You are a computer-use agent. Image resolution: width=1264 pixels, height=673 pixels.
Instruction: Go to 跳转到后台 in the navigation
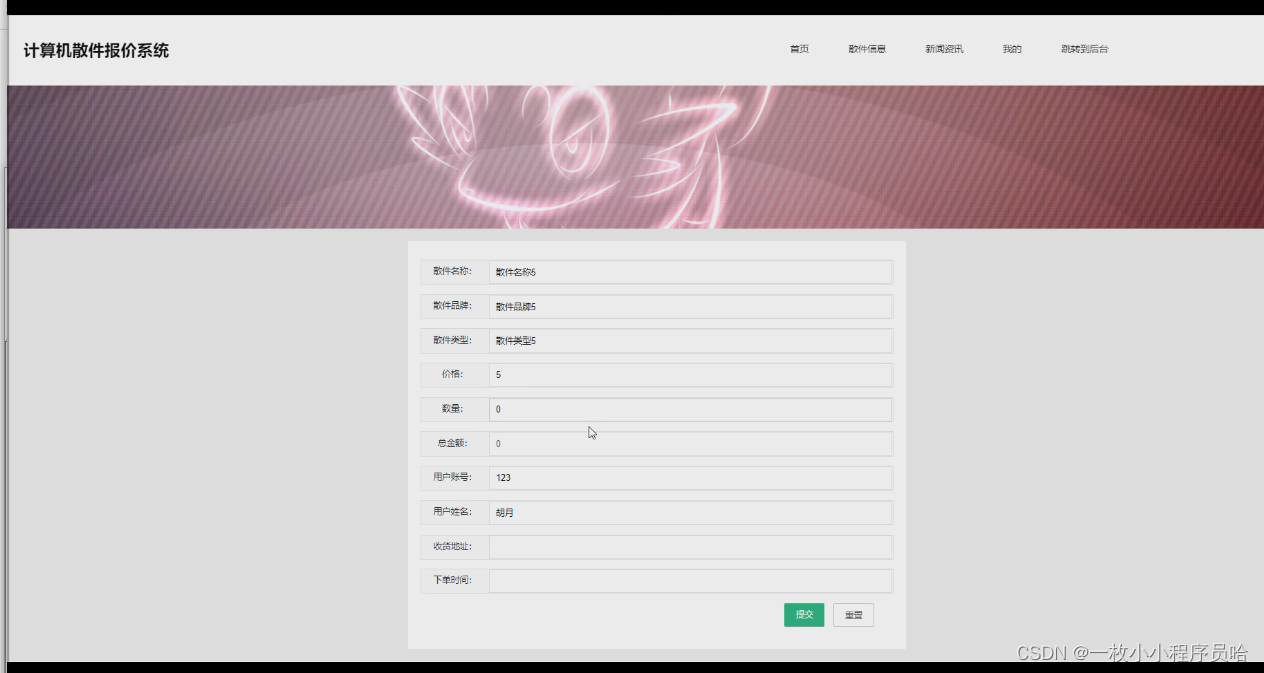point(1085,49)
